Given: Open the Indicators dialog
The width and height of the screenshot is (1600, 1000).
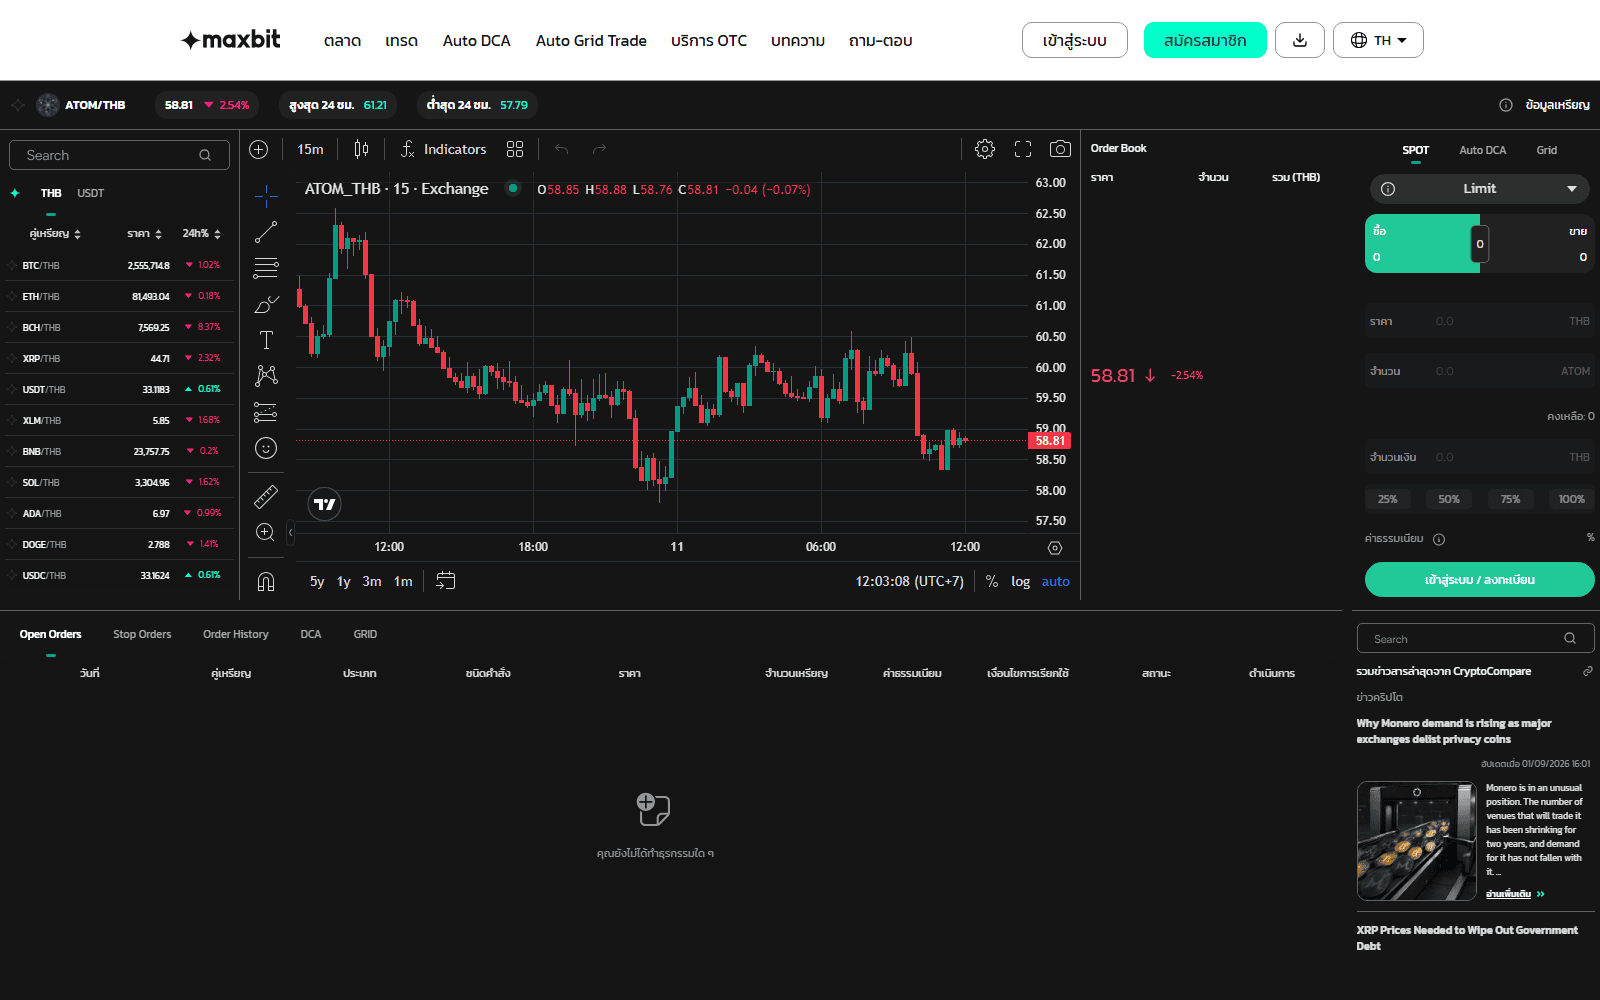Looking at the screenshot, I should (443, 149).
